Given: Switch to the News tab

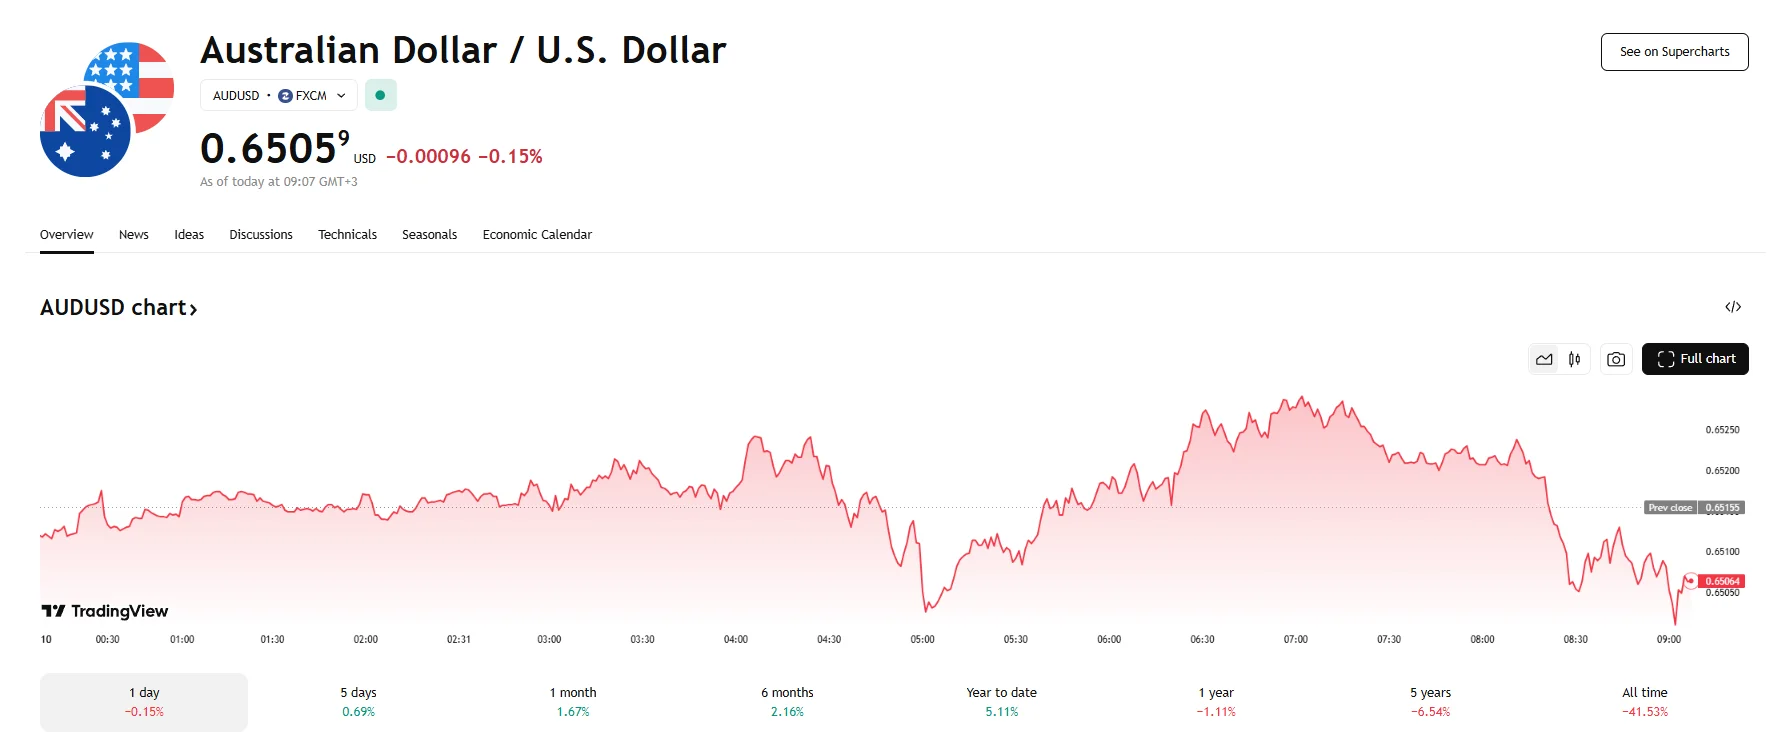Looking at the screenshot, I should (133, 235).
